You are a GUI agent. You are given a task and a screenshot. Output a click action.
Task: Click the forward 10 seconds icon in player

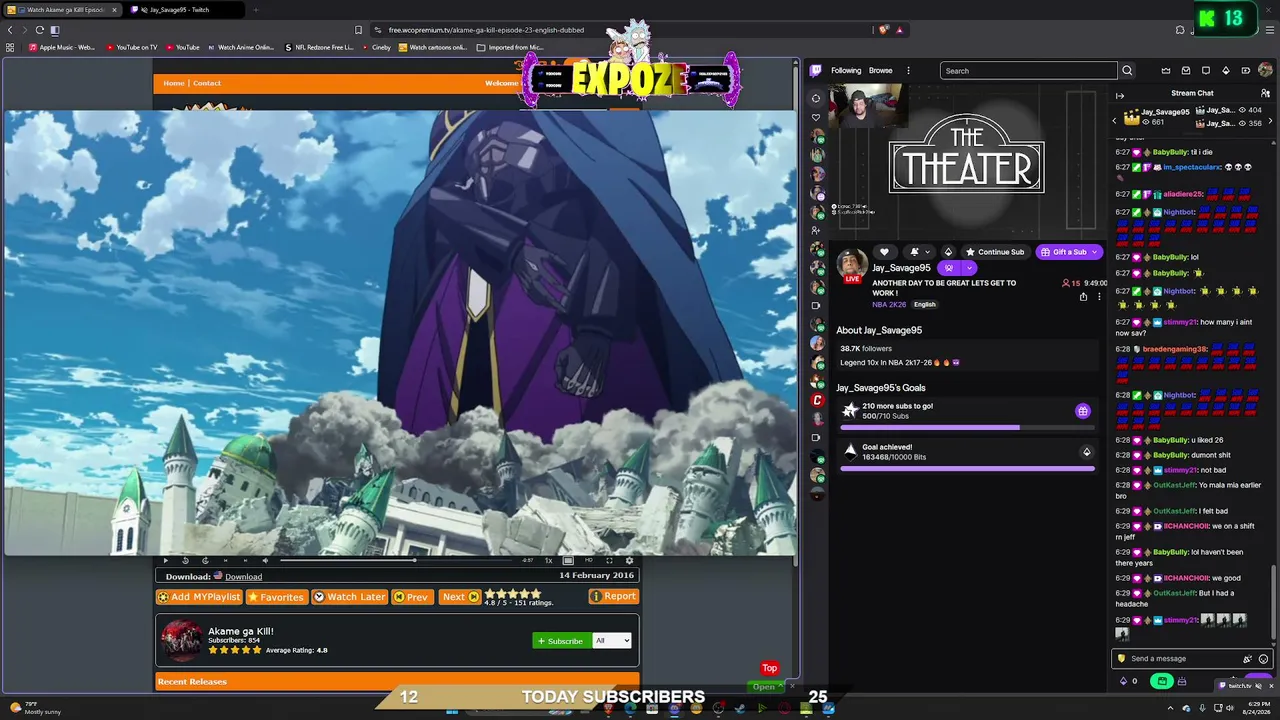tap(205, 560)
